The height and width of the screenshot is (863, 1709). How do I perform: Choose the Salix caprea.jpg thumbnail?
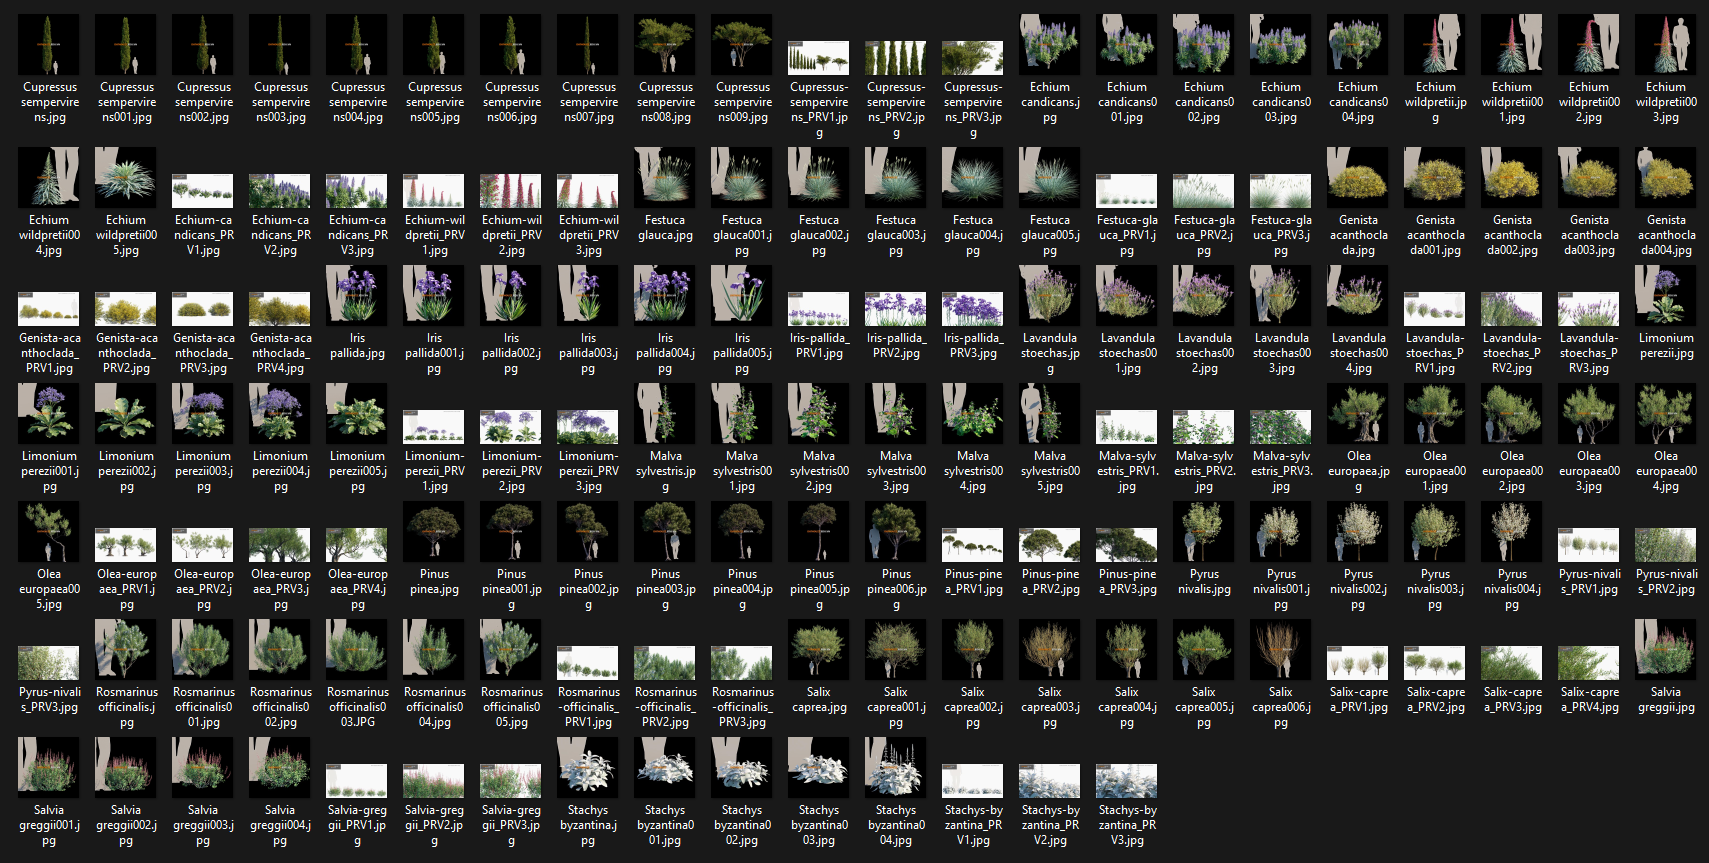click(819, 650)
